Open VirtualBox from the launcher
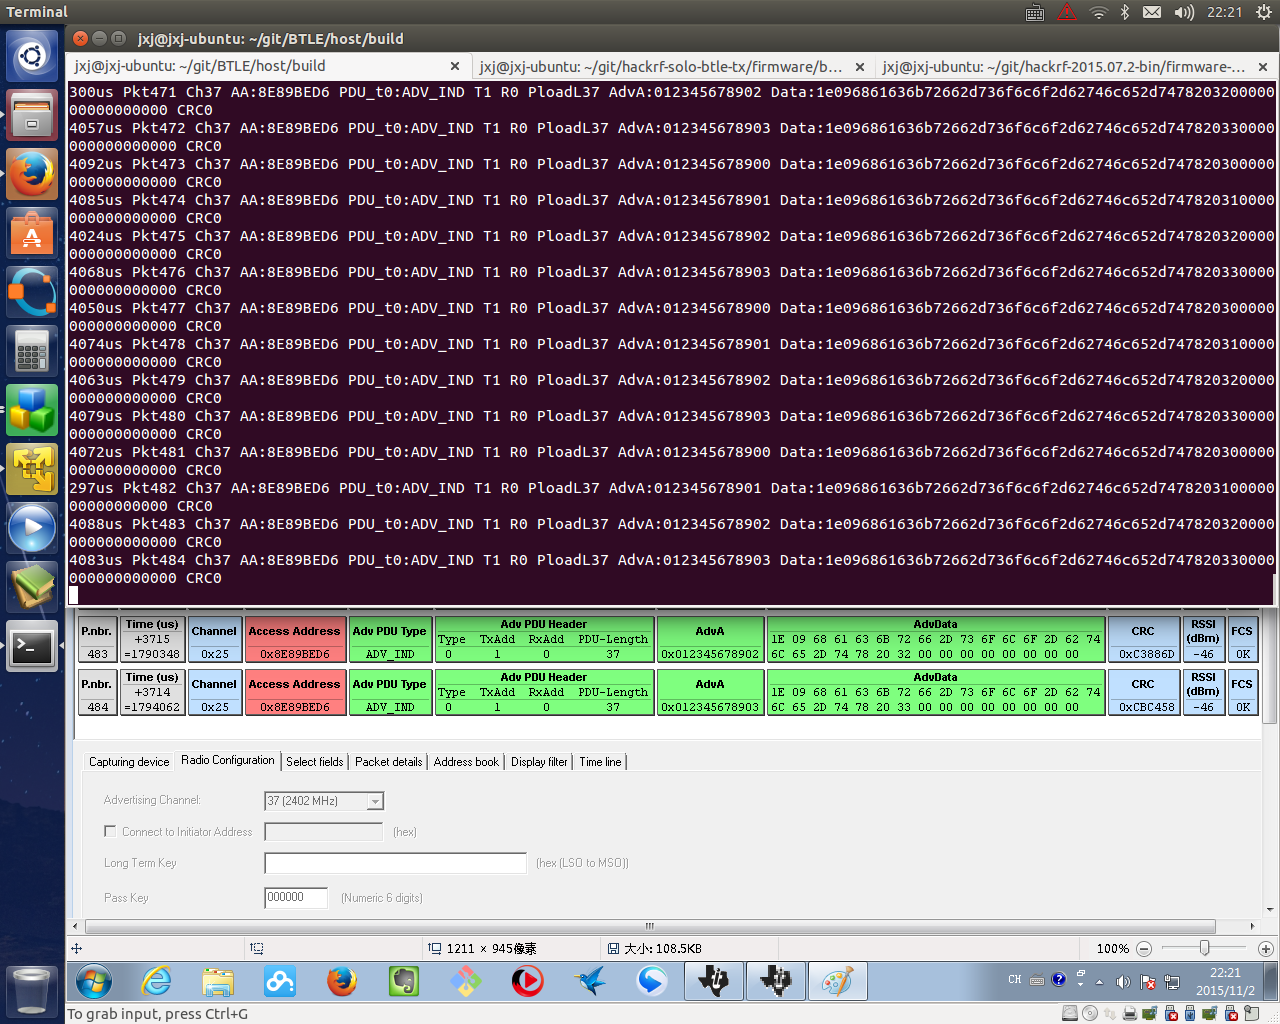 point(32,410)
